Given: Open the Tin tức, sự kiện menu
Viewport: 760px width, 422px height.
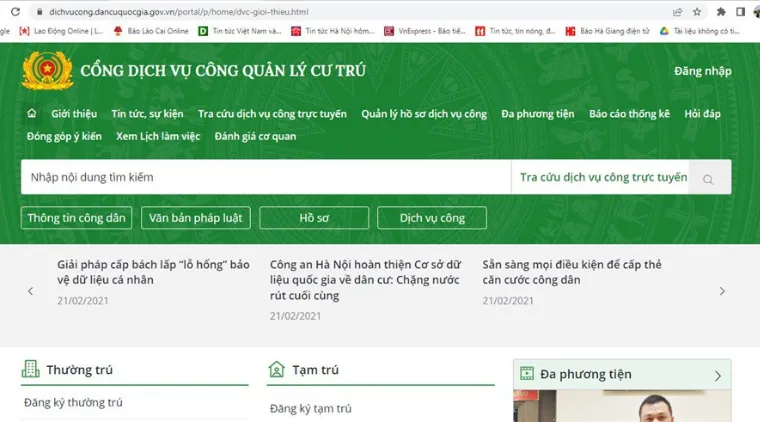Looking at the screenshot, I should [x=147, y=114].
